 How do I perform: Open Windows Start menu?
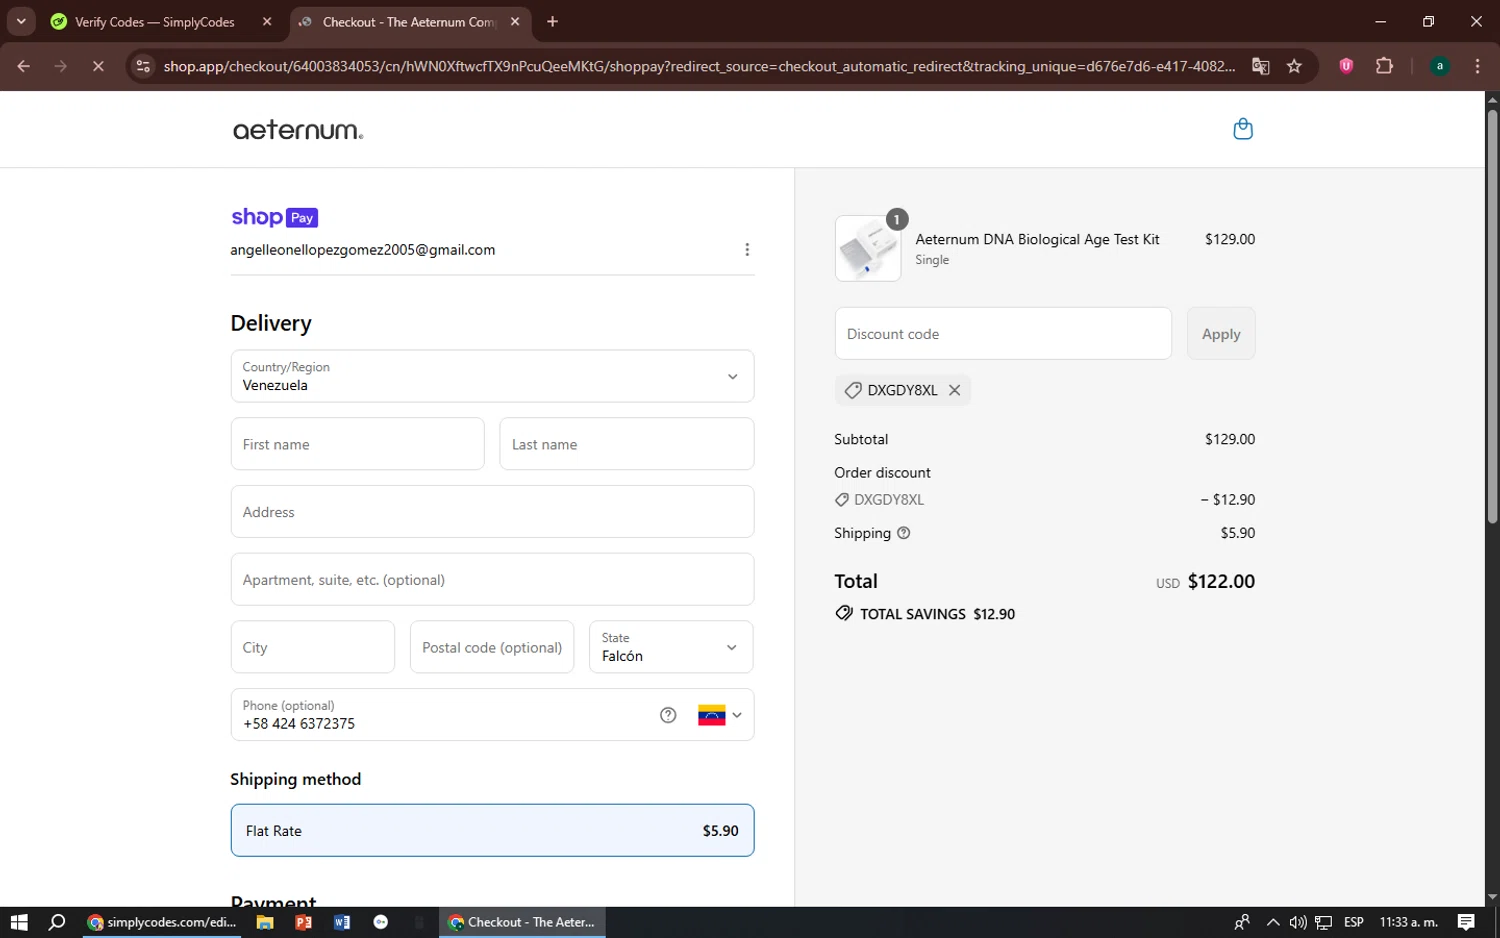click(x=19, y=922)
